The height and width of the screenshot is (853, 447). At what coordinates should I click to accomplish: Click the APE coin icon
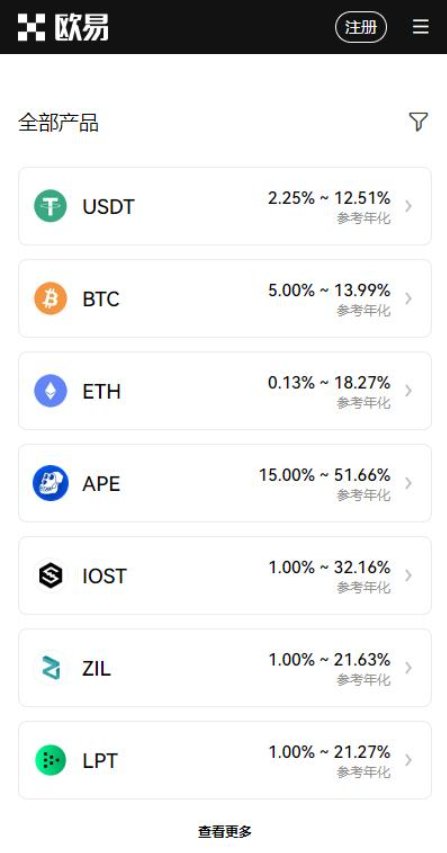tap(51, 483)
